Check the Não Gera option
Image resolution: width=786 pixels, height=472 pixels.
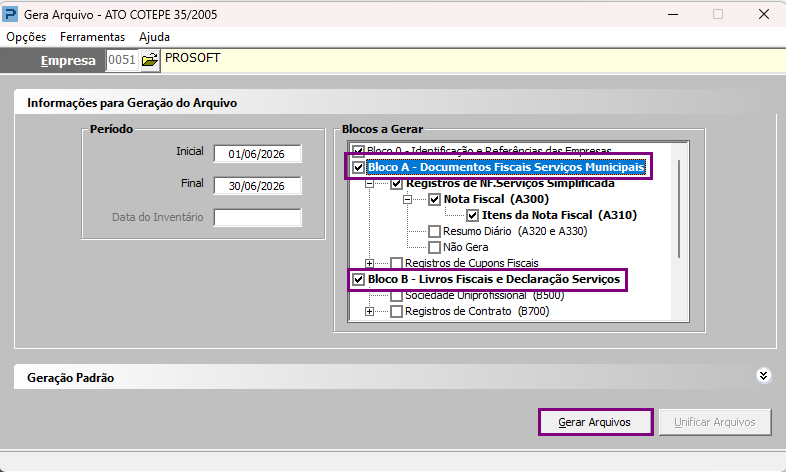click(x=434, y=247)
